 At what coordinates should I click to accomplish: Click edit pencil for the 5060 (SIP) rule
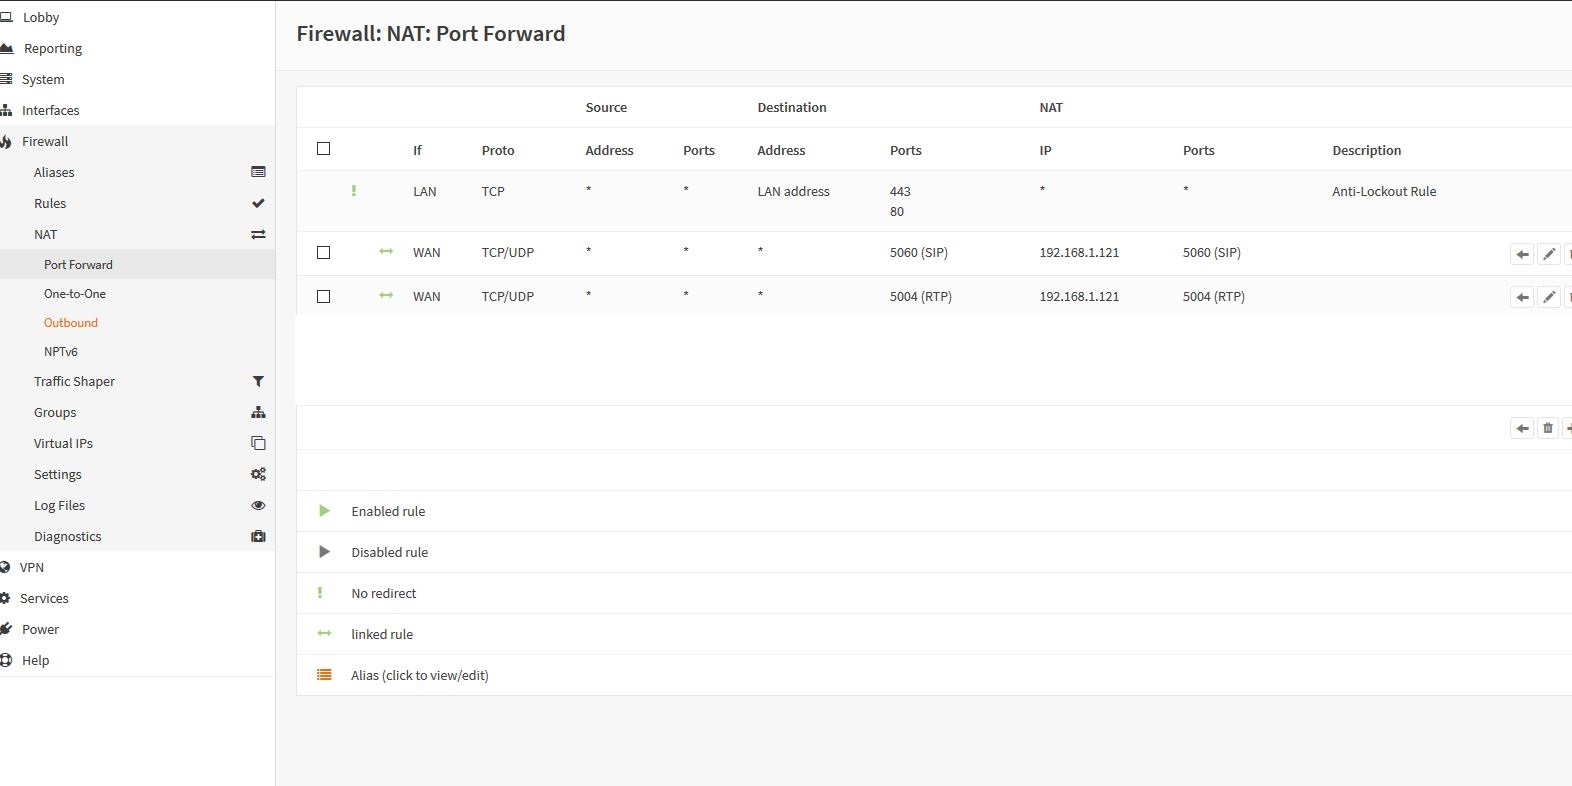pos(1548,254)
